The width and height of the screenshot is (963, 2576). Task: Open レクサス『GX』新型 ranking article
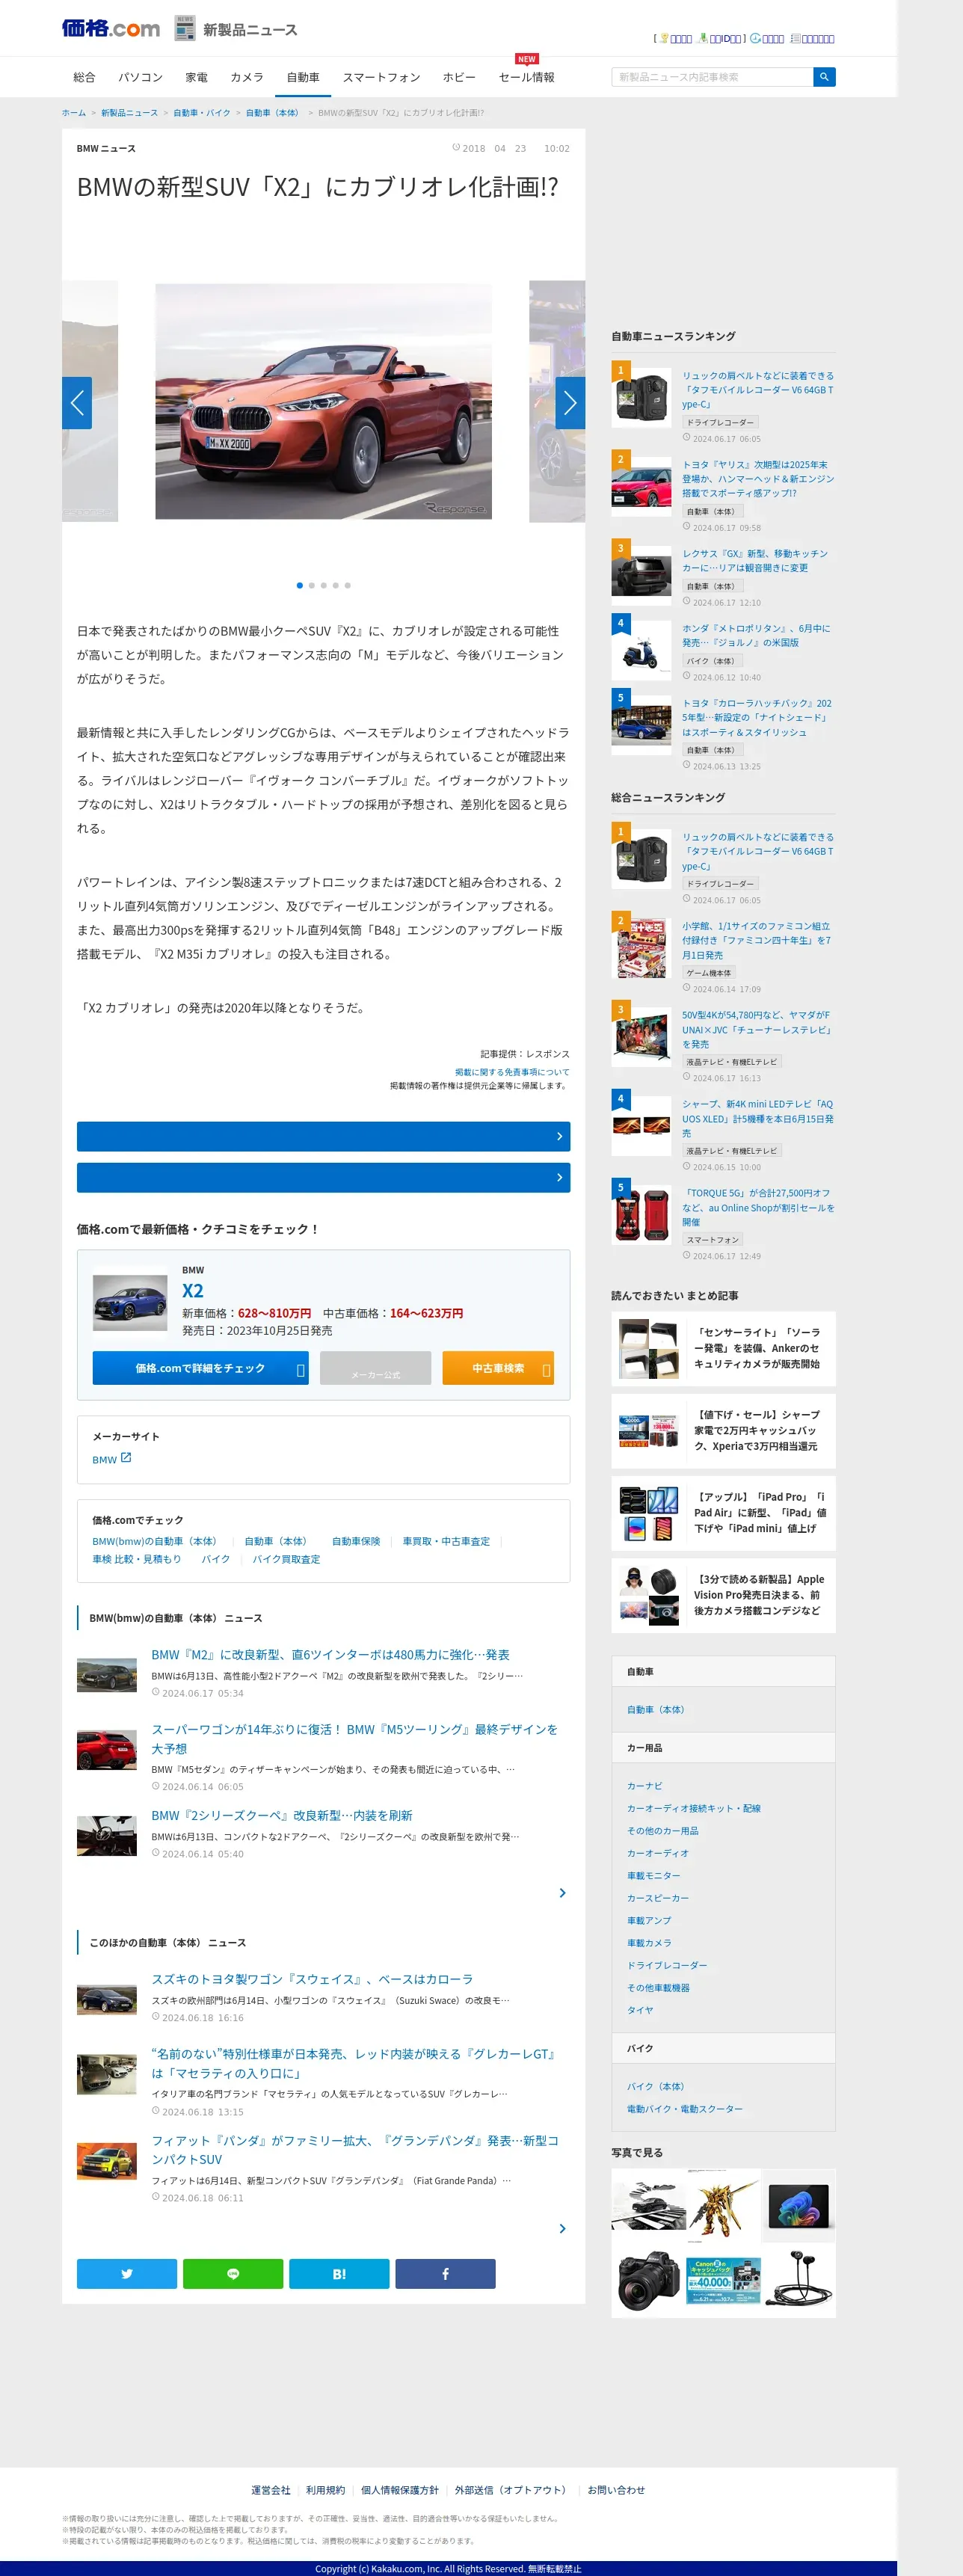[755, 561]
